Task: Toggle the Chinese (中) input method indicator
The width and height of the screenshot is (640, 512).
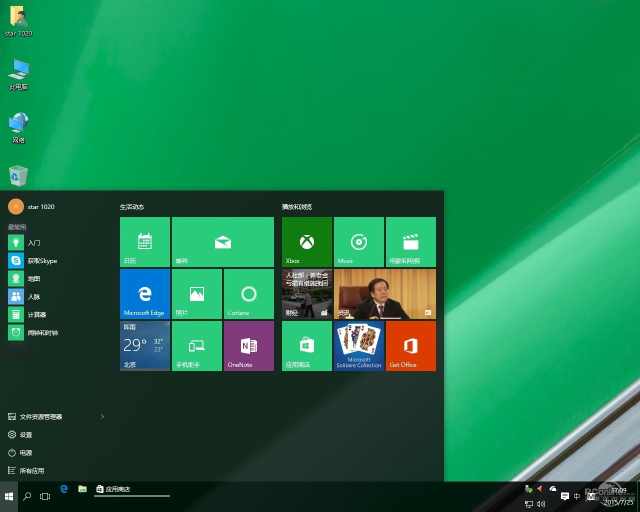Action: point(577,496)
